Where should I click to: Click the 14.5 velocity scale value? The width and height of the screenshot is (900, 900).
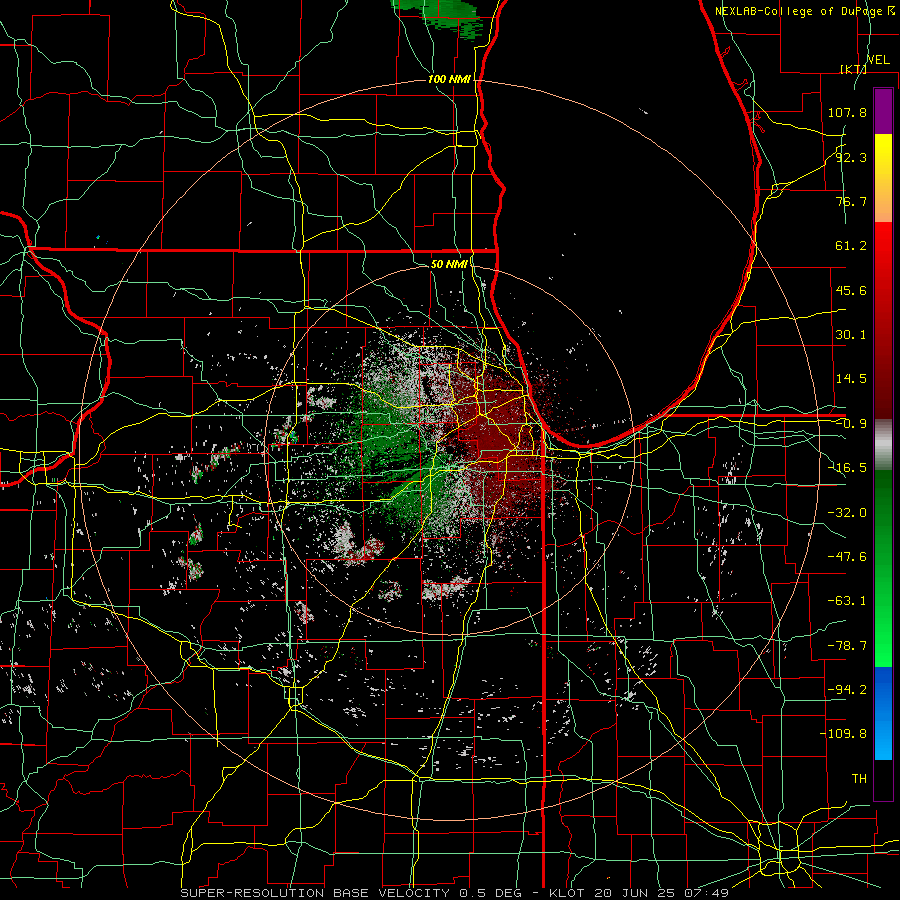(x=851, y=379)
